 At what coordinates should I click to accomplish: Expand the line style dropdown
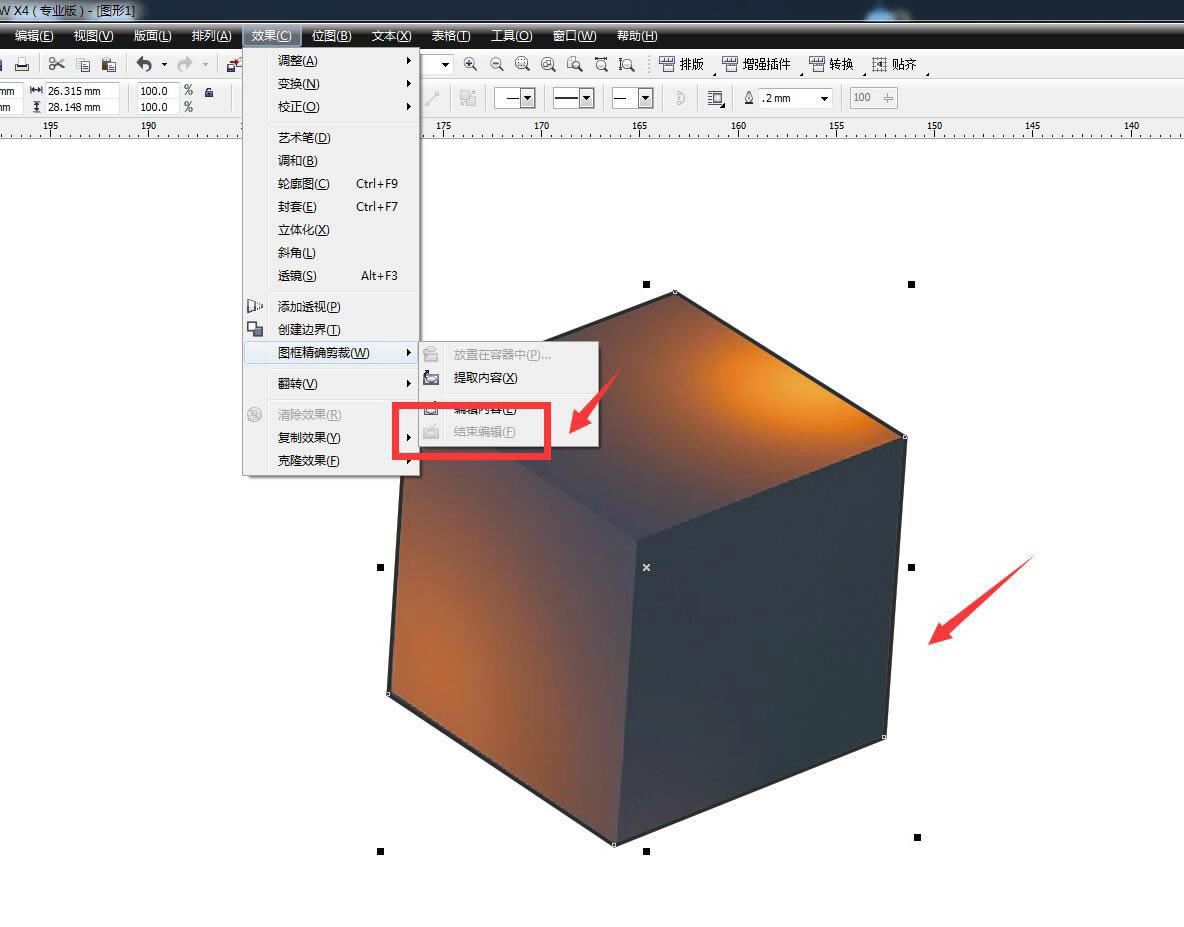click(x=574, y=98)
